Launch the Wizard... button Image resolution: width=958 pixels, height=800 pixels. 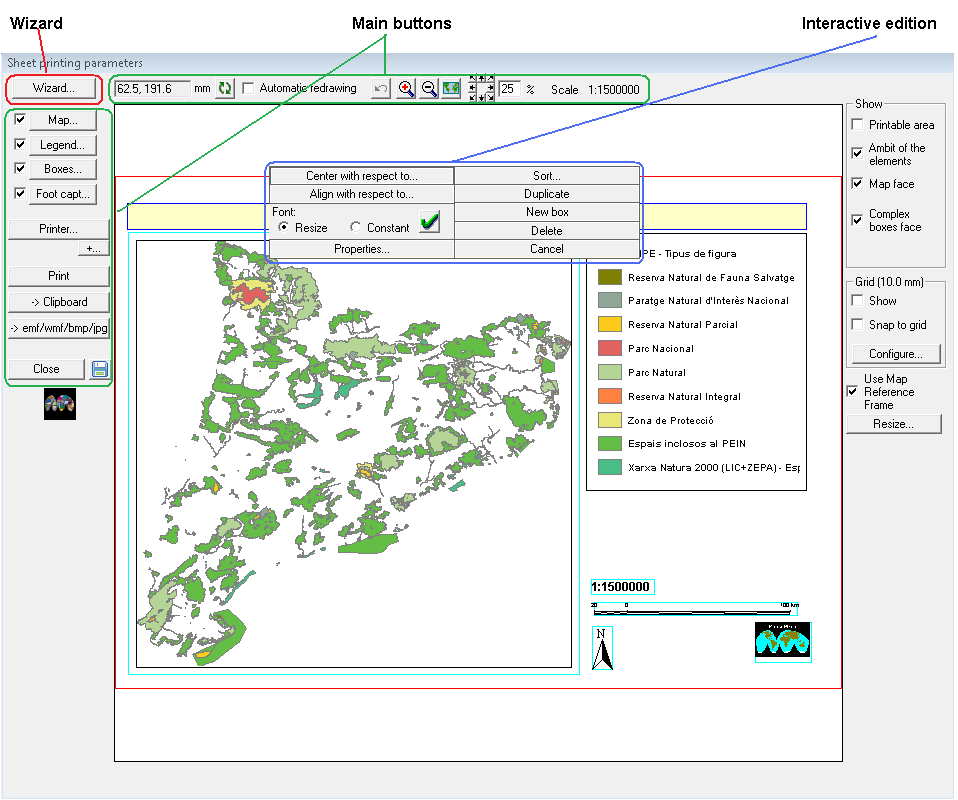tap(53, 88)
